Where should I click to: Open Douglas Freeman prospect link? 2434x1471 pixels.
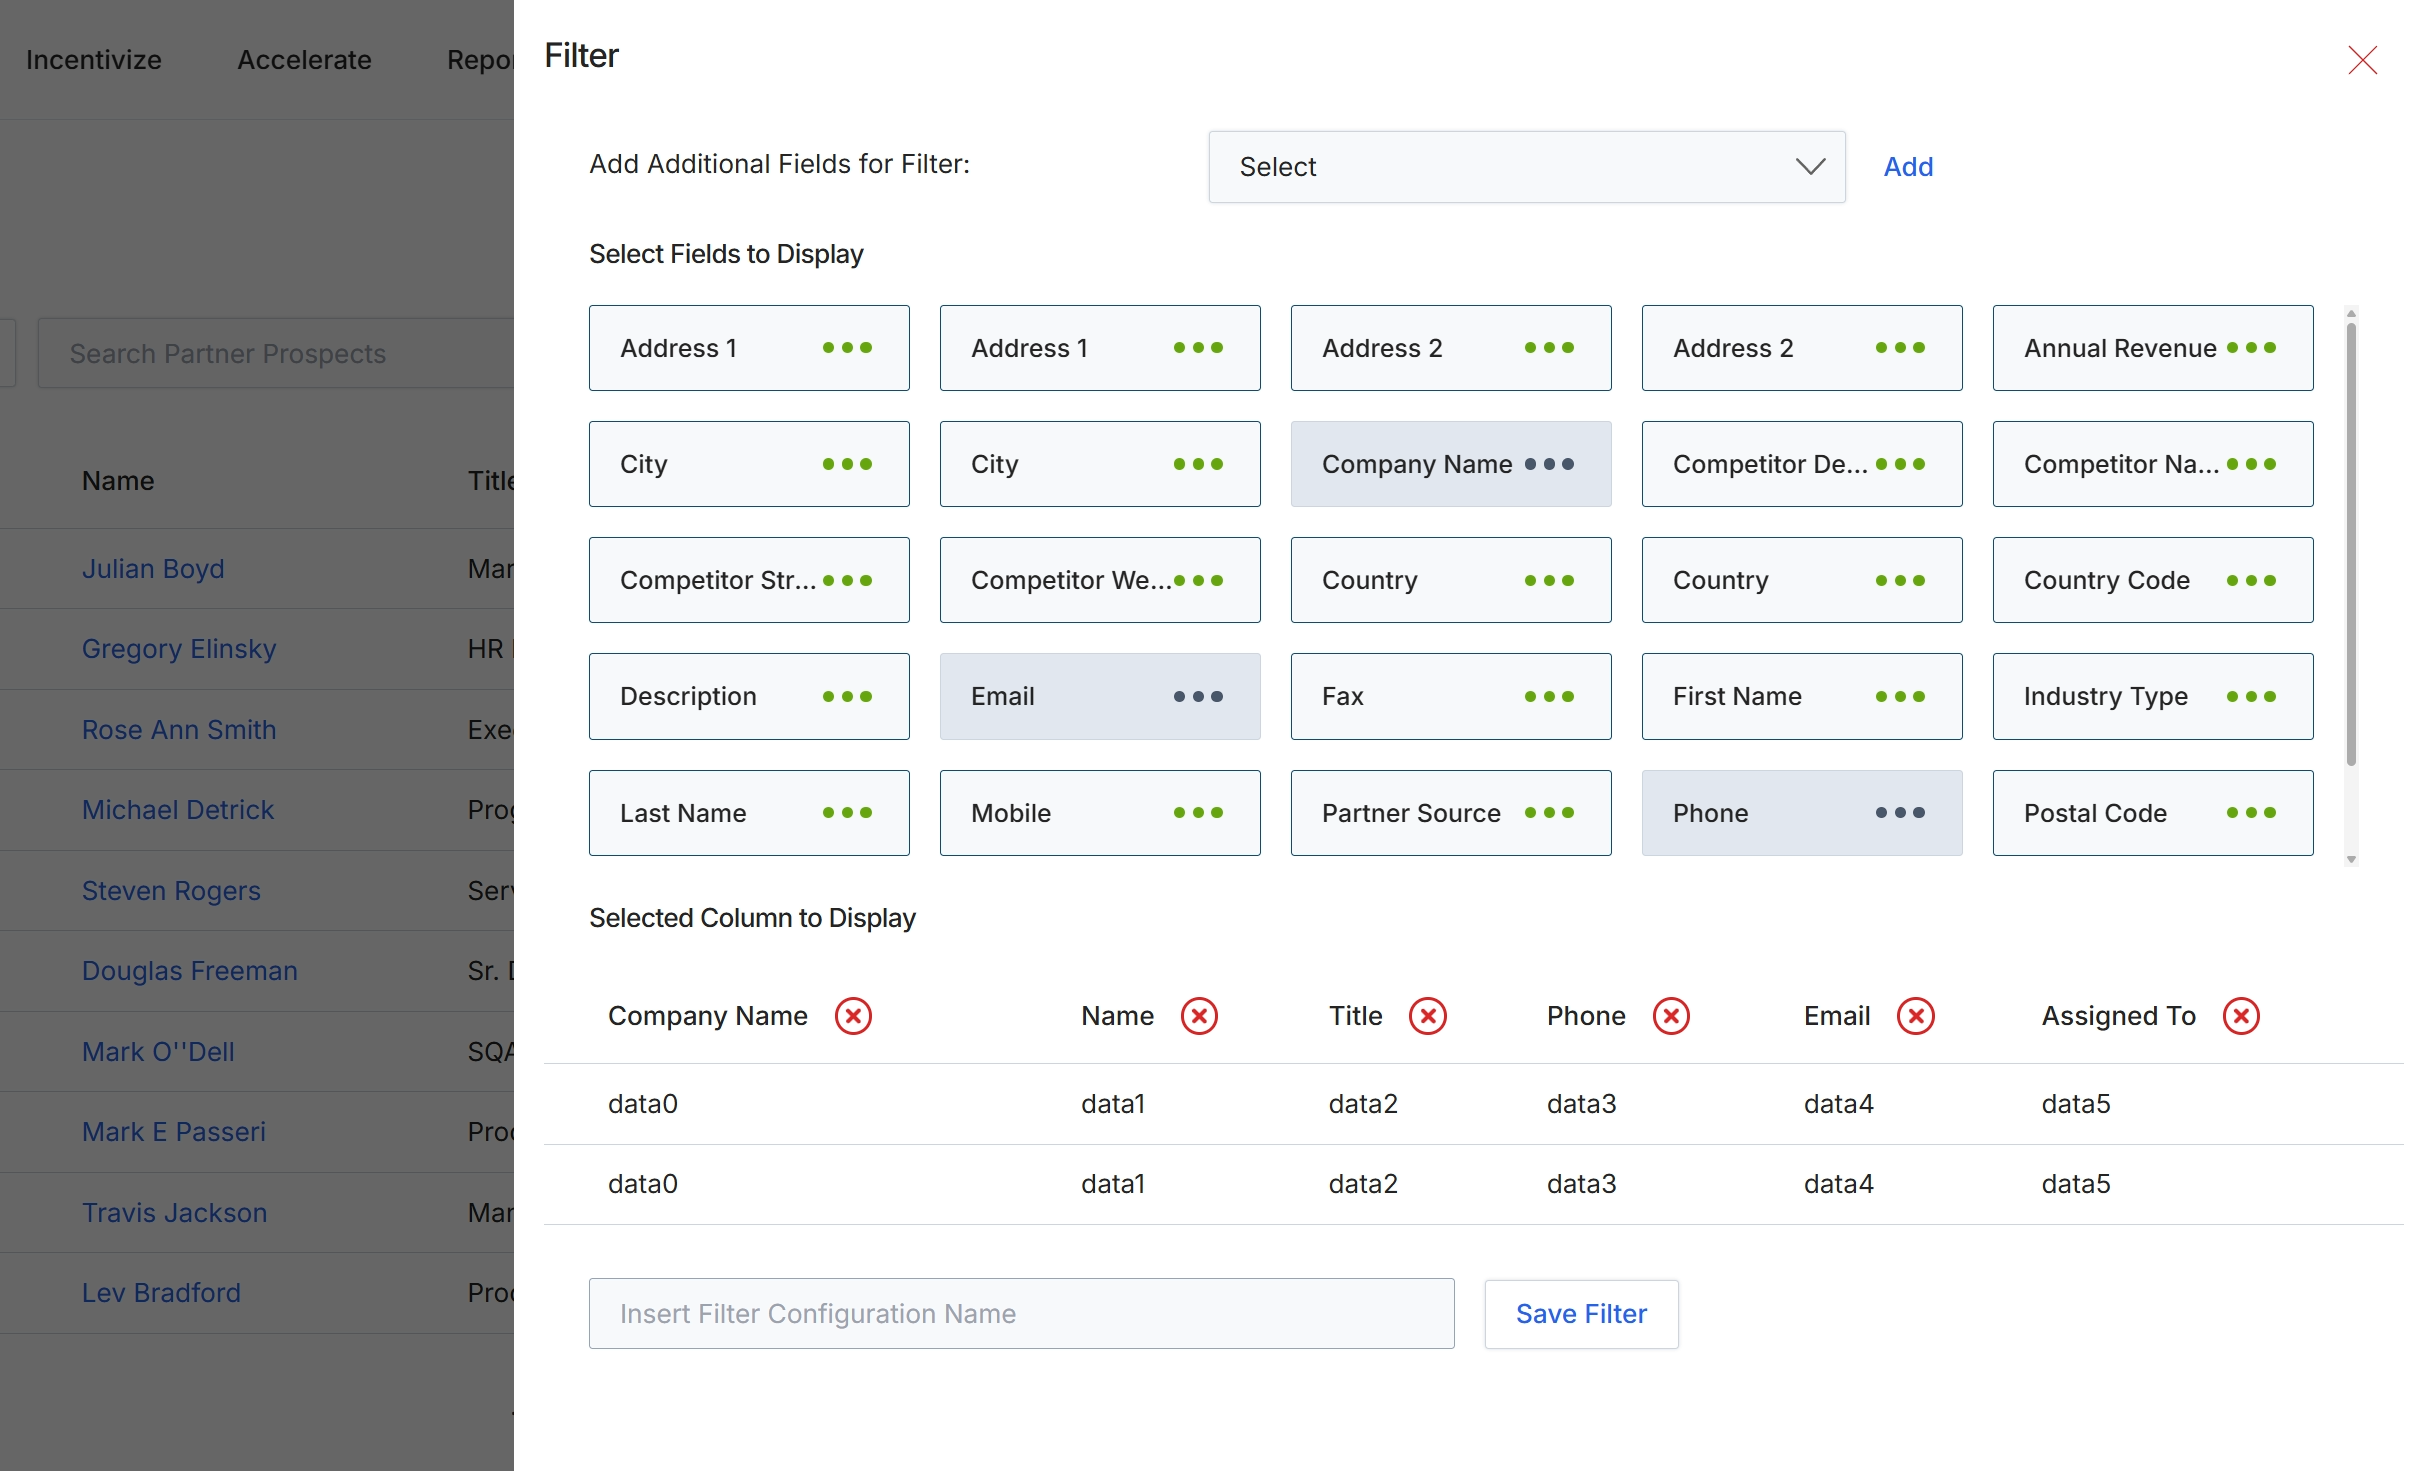click(x=190, y=971)
